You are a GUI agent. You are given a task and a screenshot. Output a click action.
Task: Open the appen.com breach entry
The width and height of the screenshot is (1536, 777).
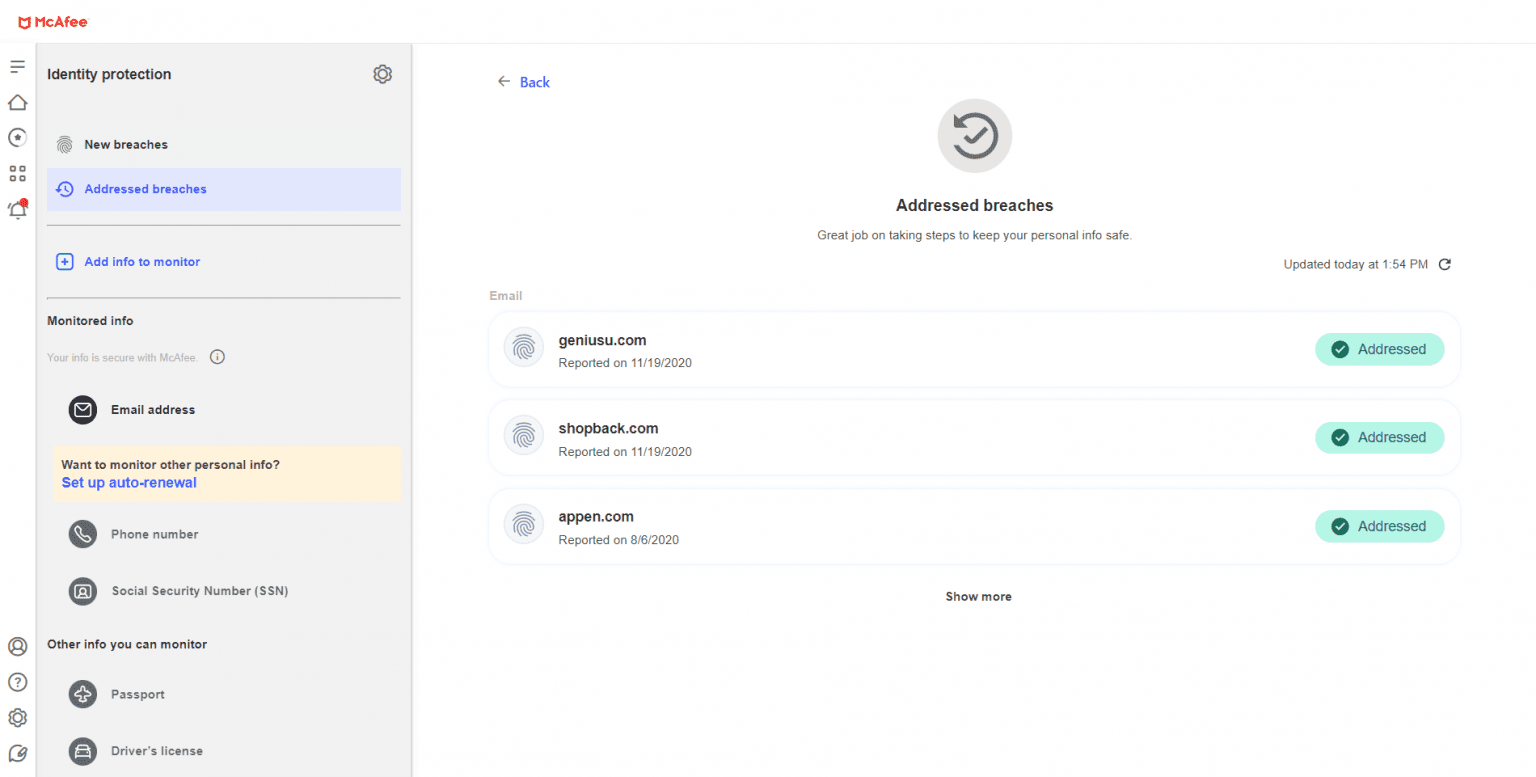click(x=596, y=517)
